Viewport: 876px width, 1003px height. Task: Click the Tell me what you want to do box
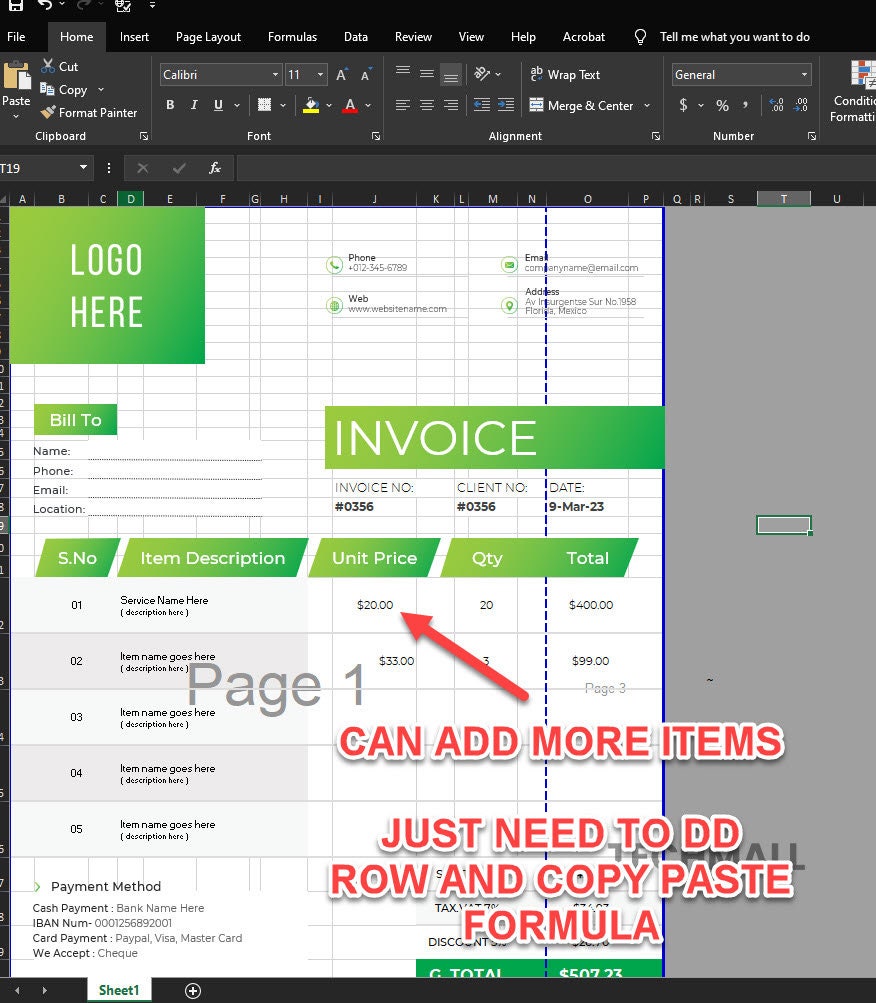[735, 37]
